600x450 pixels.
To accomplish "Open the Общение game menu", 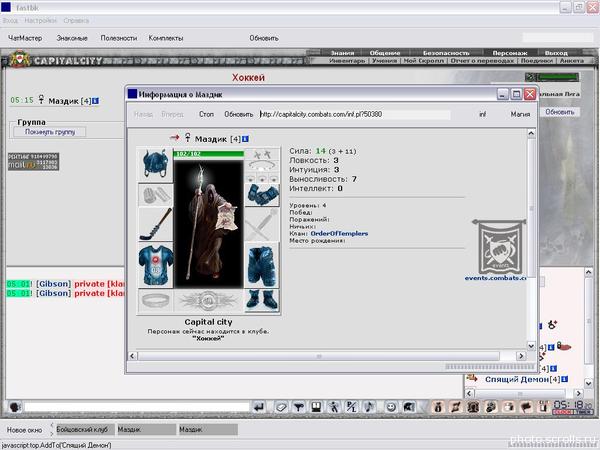I will pos(385,53).
